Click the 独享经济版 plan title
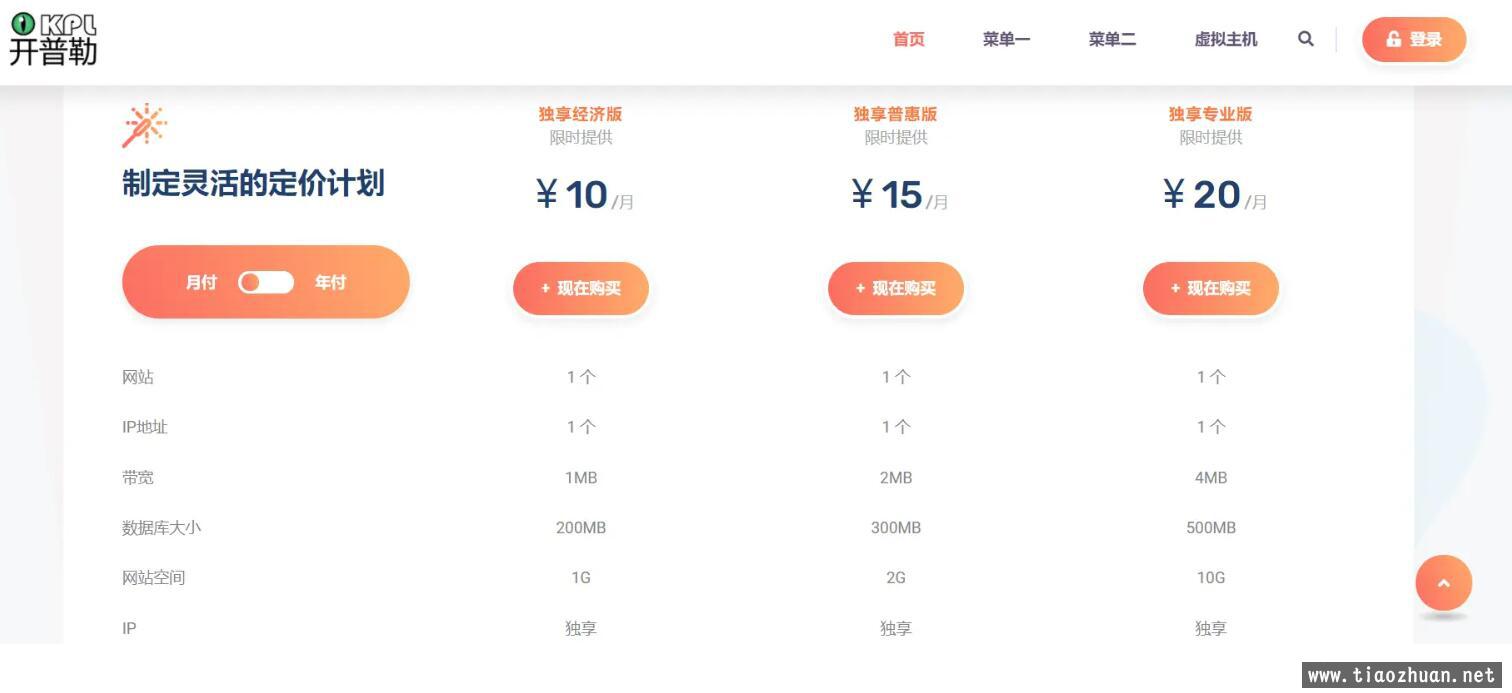The image size is (1512, 693). [580, 114]
